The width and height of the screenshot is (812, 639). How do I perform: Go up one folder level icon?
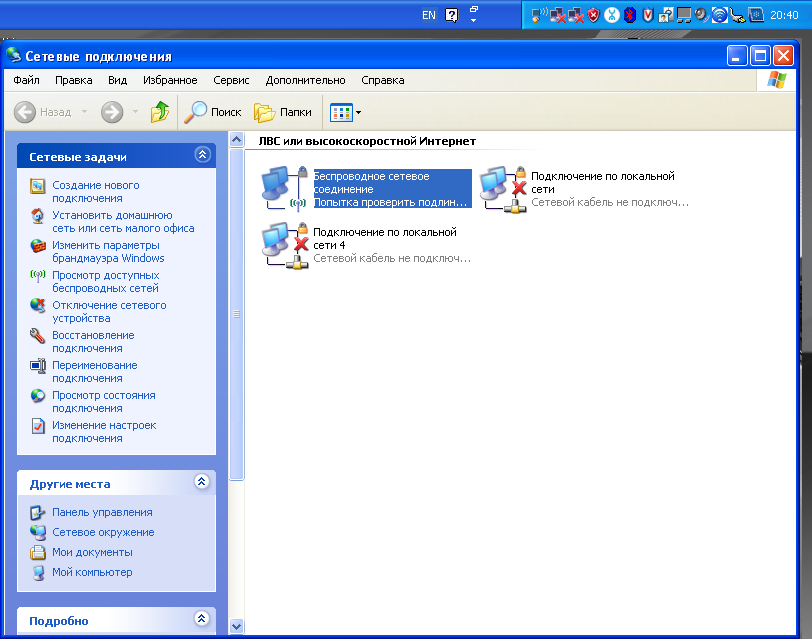160,112
